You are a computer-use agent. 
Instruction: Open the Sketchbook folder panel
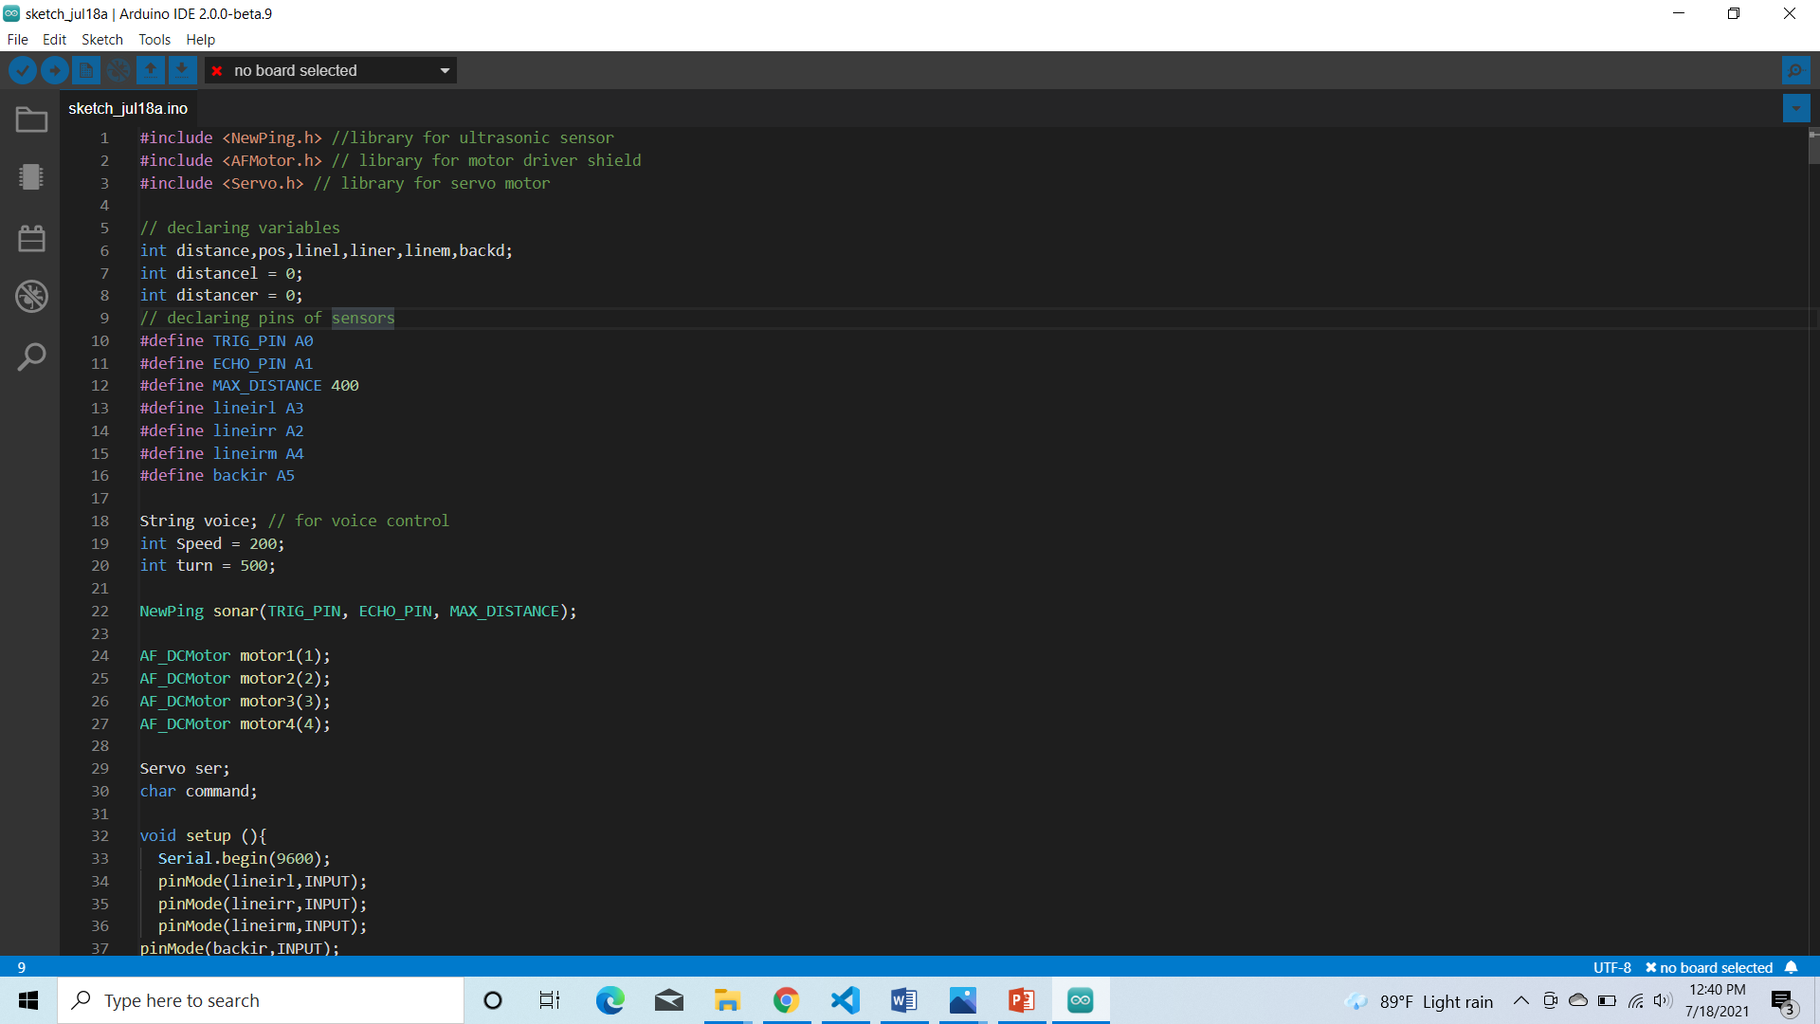coord(32,120)
